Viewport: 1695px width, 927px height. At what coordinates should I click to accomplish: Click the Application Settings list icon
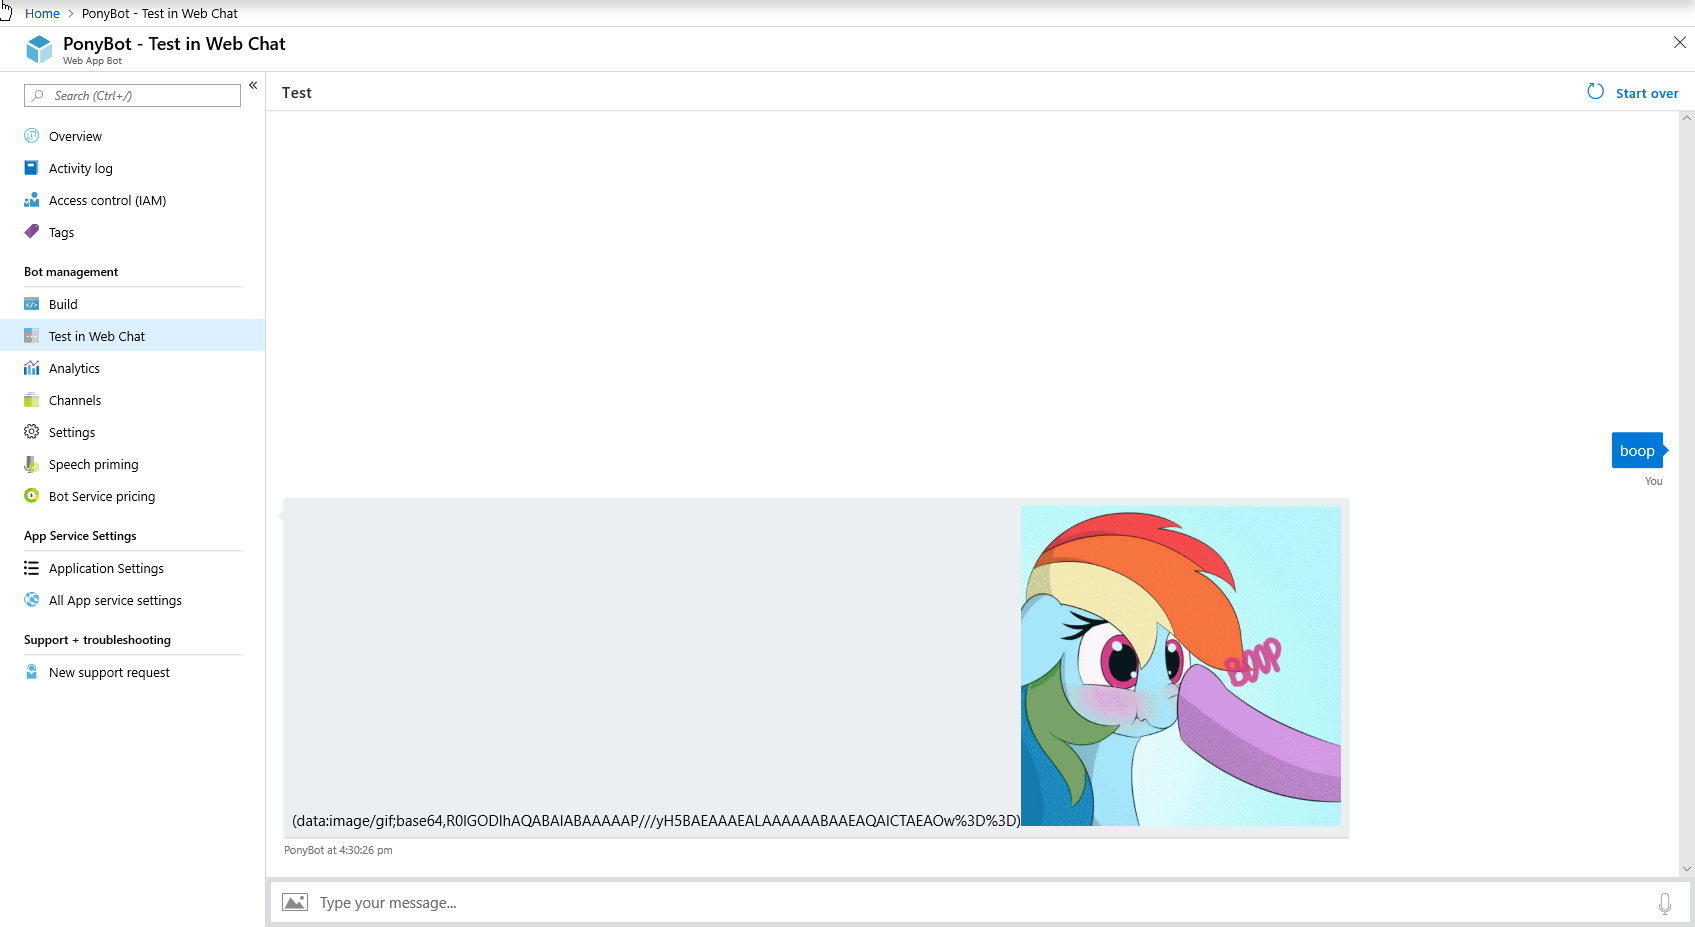[32, 568]
